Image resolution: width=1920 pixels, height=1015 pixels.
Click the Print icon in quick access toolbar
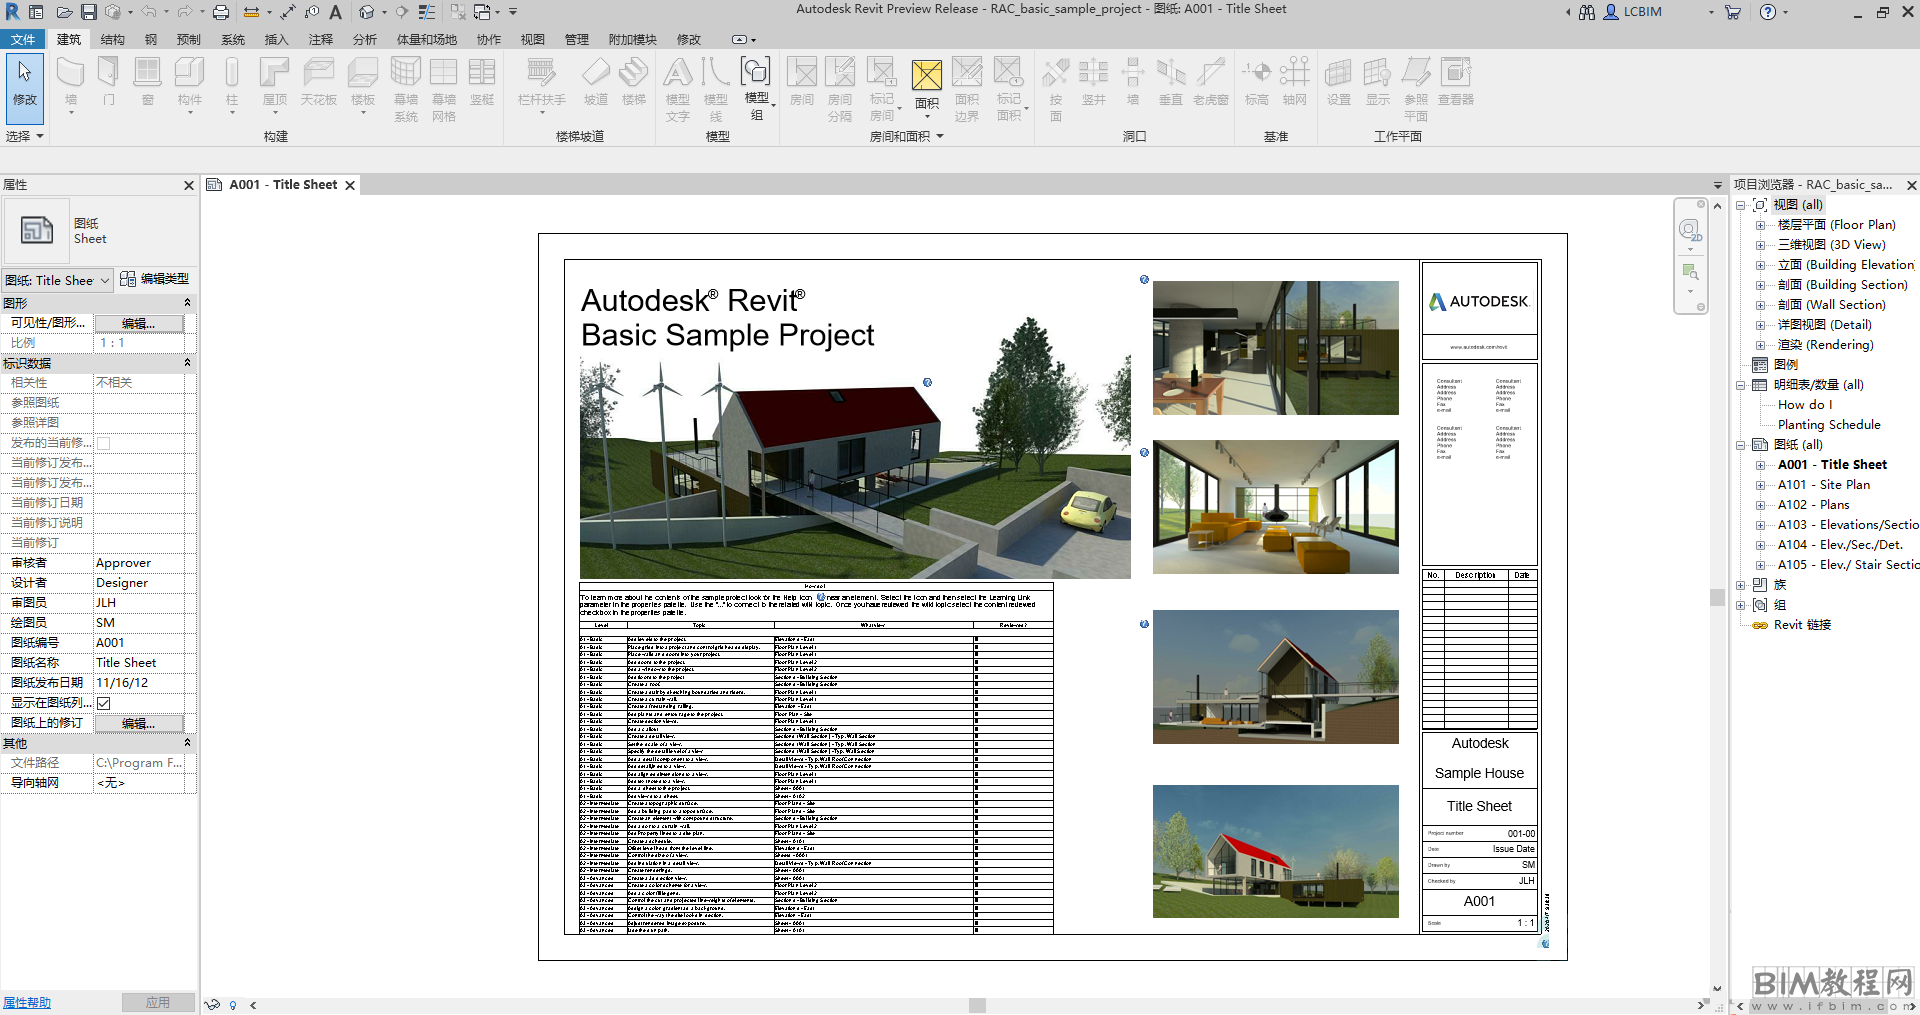(x=221, y=12)
